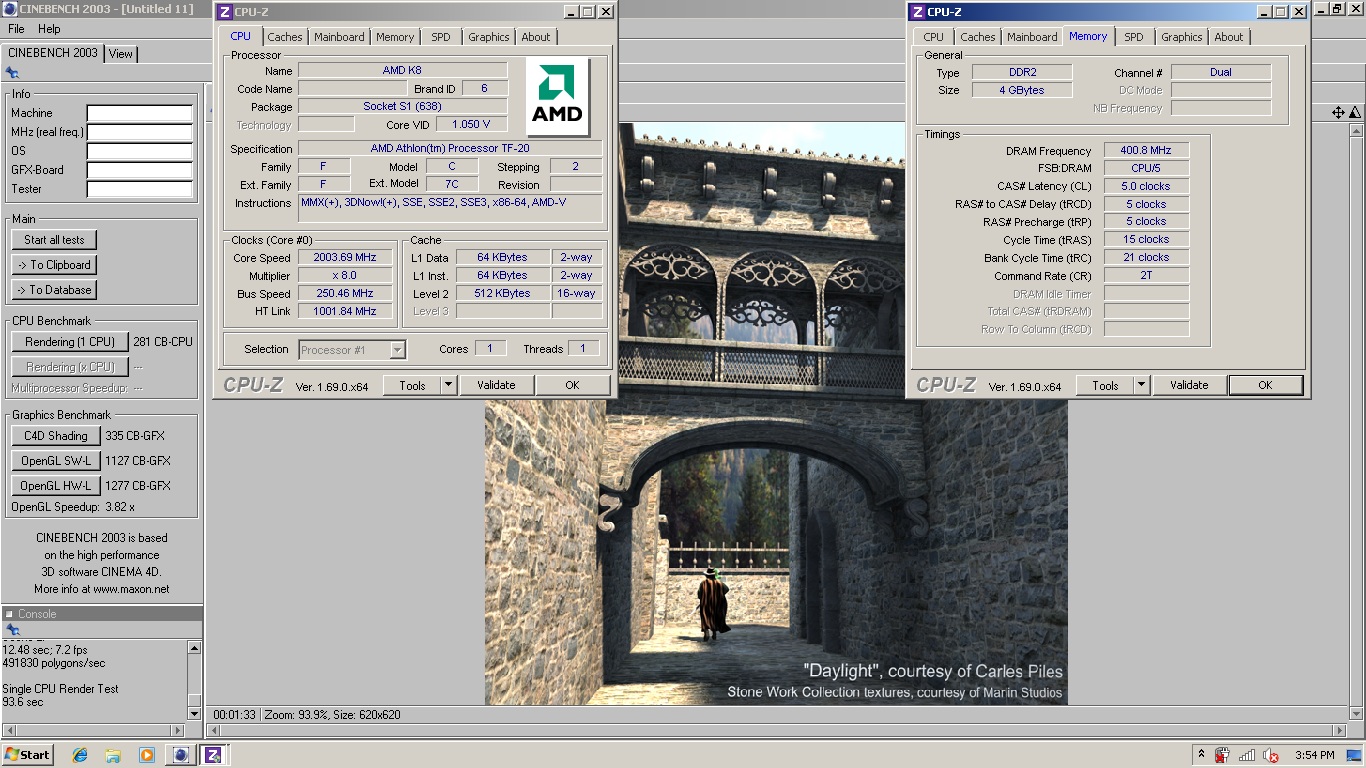Click the Tester input field
1366x768 pixels.
[139, 189]
